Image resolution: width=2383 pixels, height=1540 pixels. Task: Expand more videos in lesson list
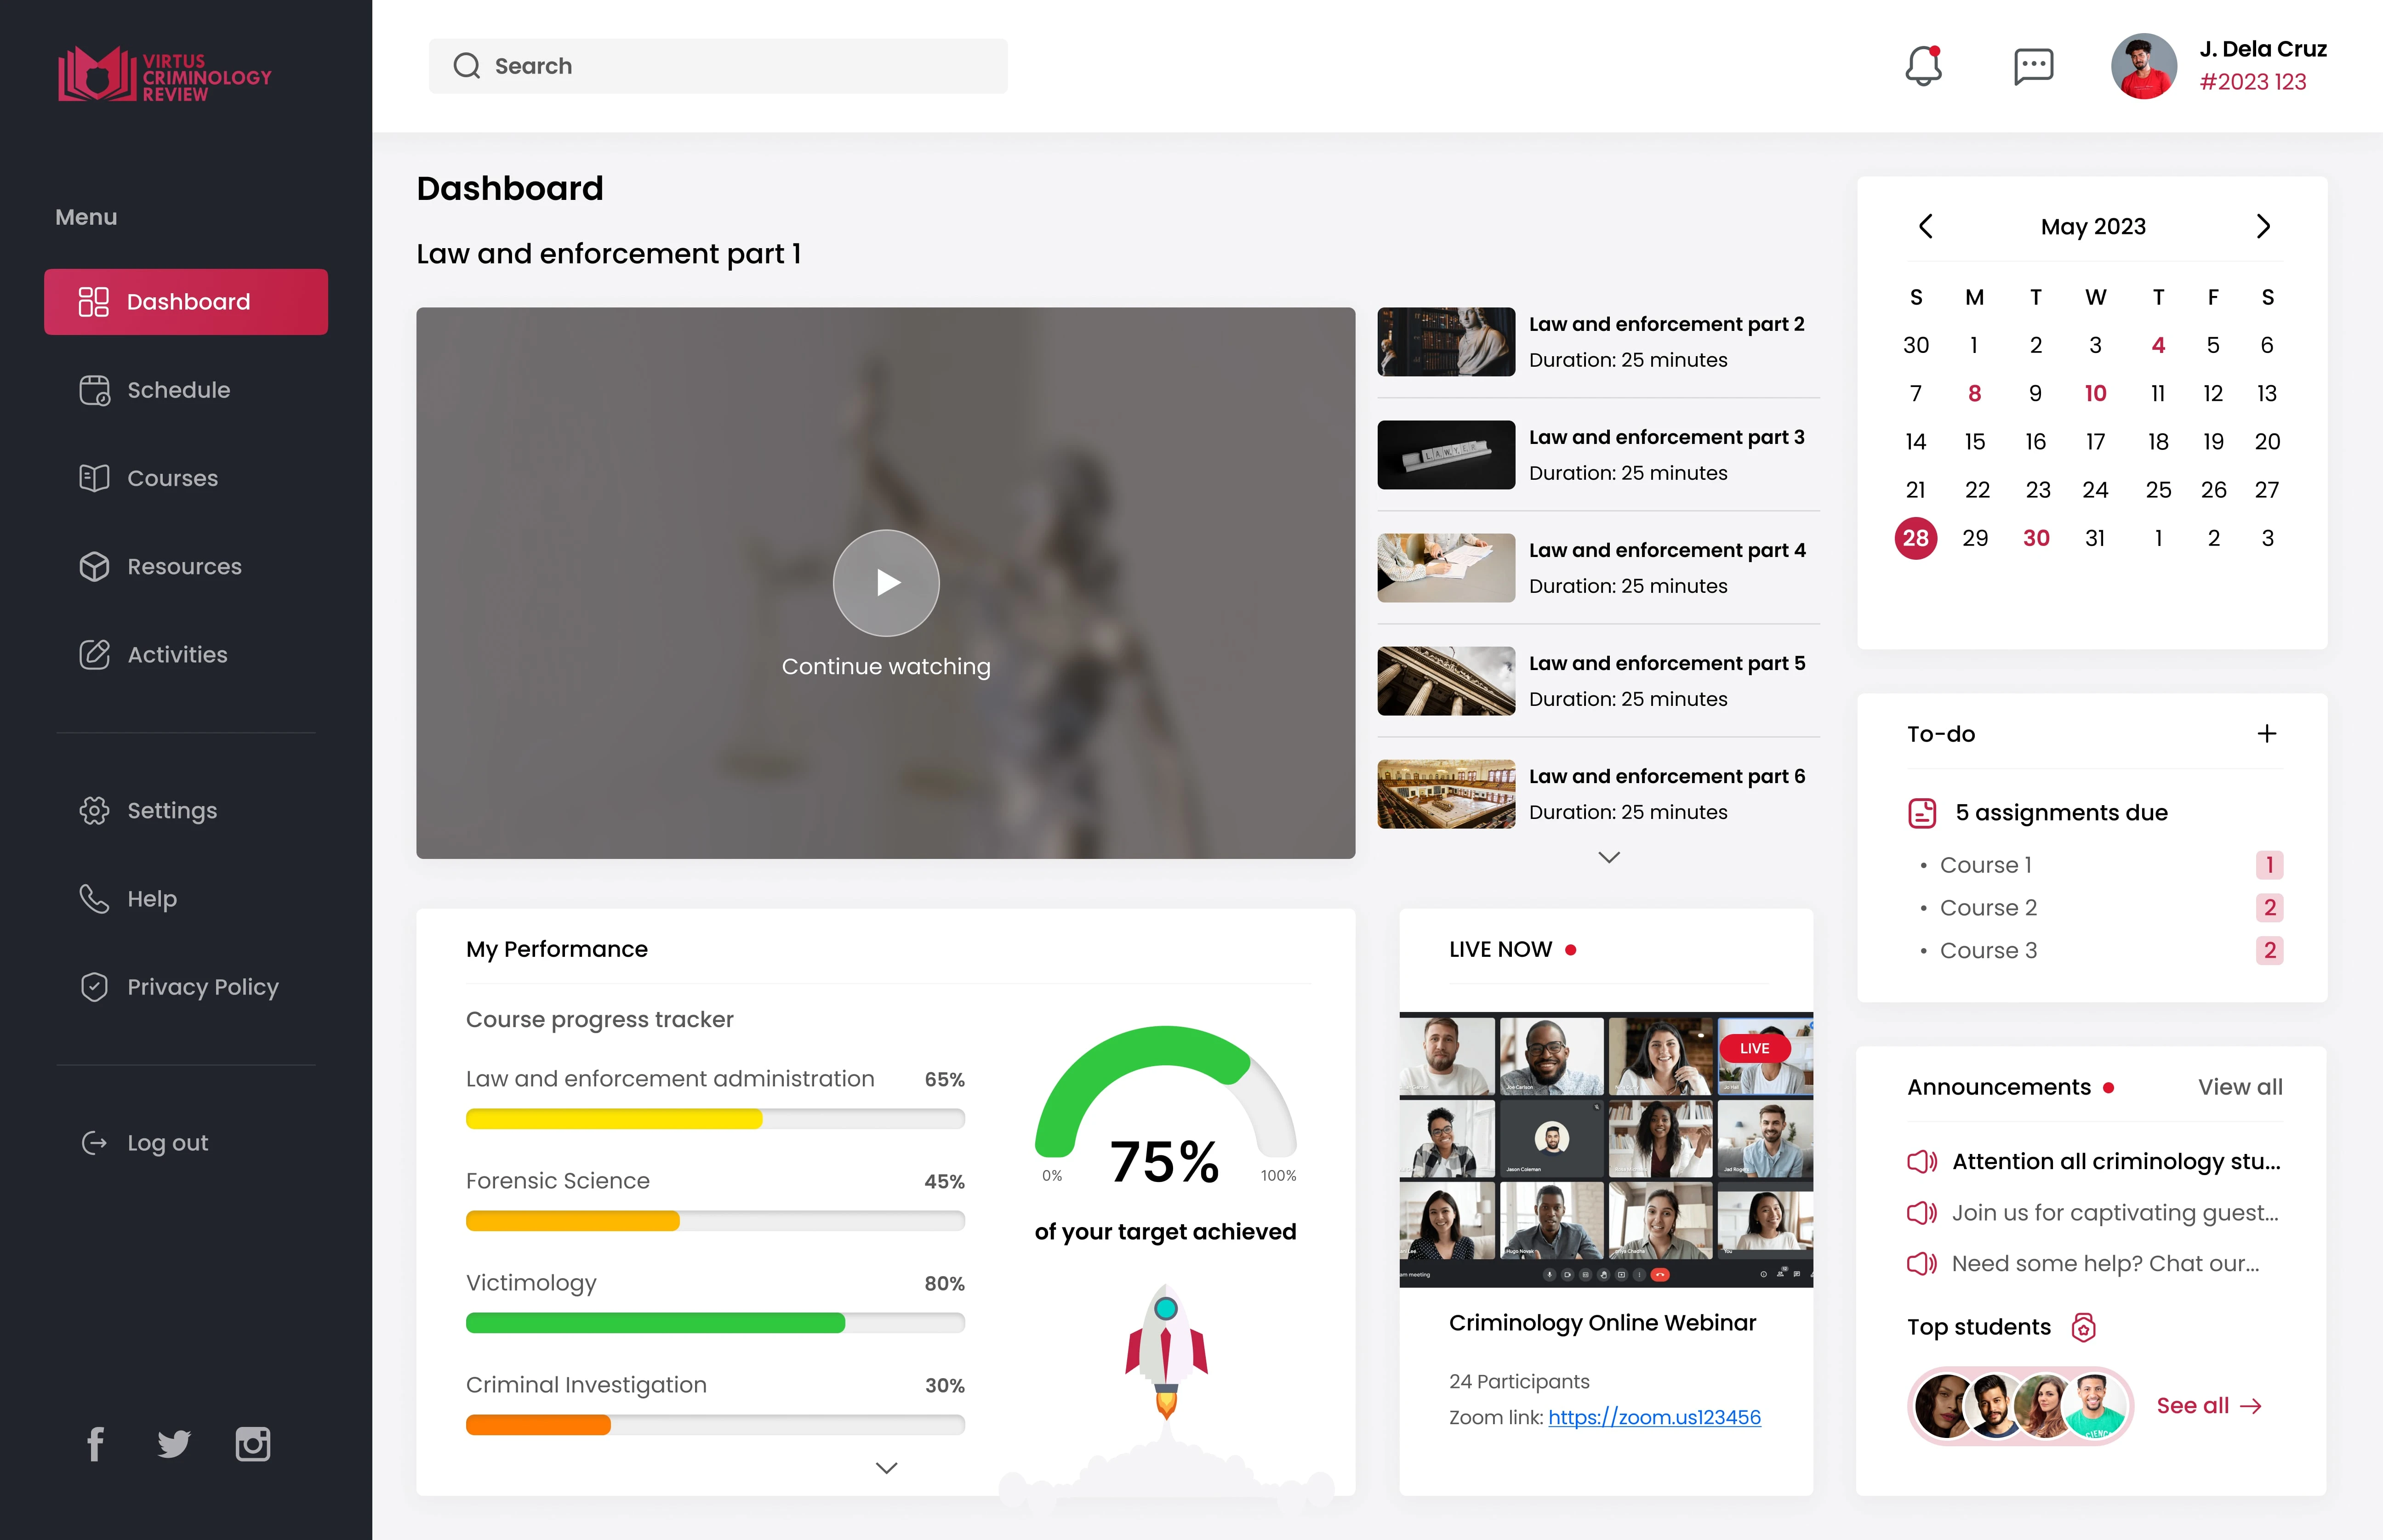click(x=1608, y=857)
